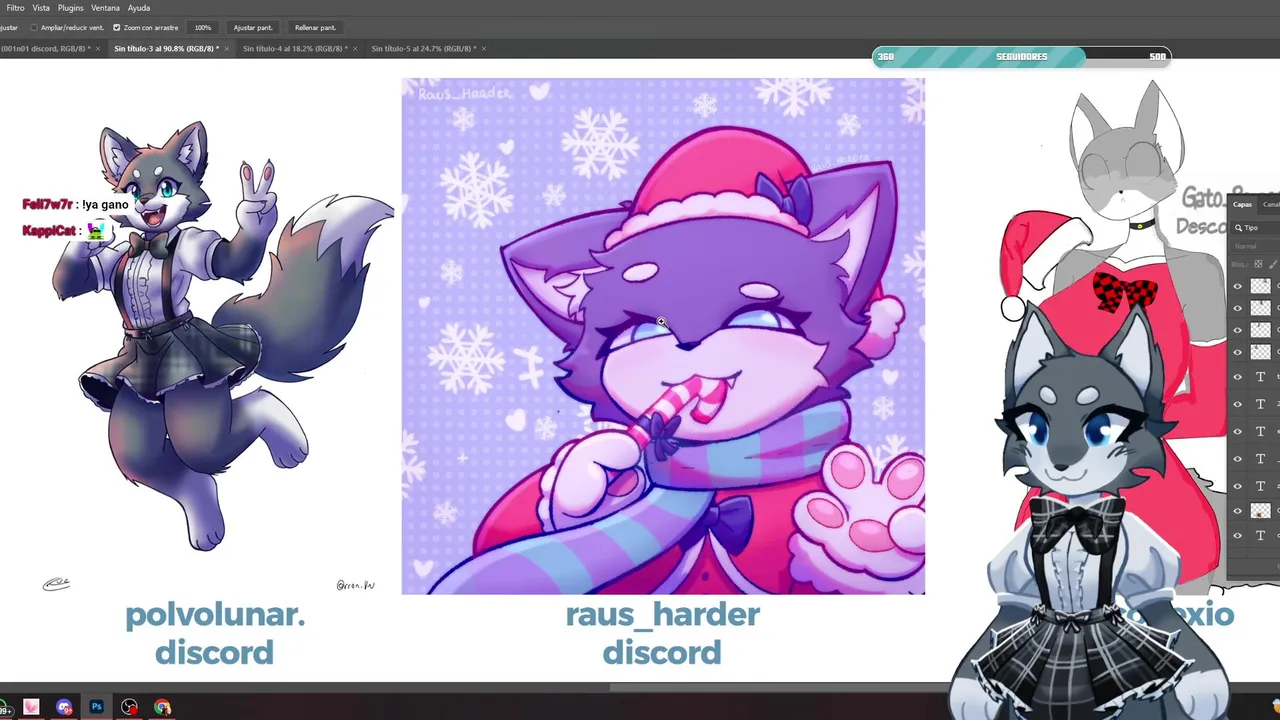This screenshot has width=1280, height=720.
Task: Click the raus_harder discord canvas text
Action: coord(662,634)
